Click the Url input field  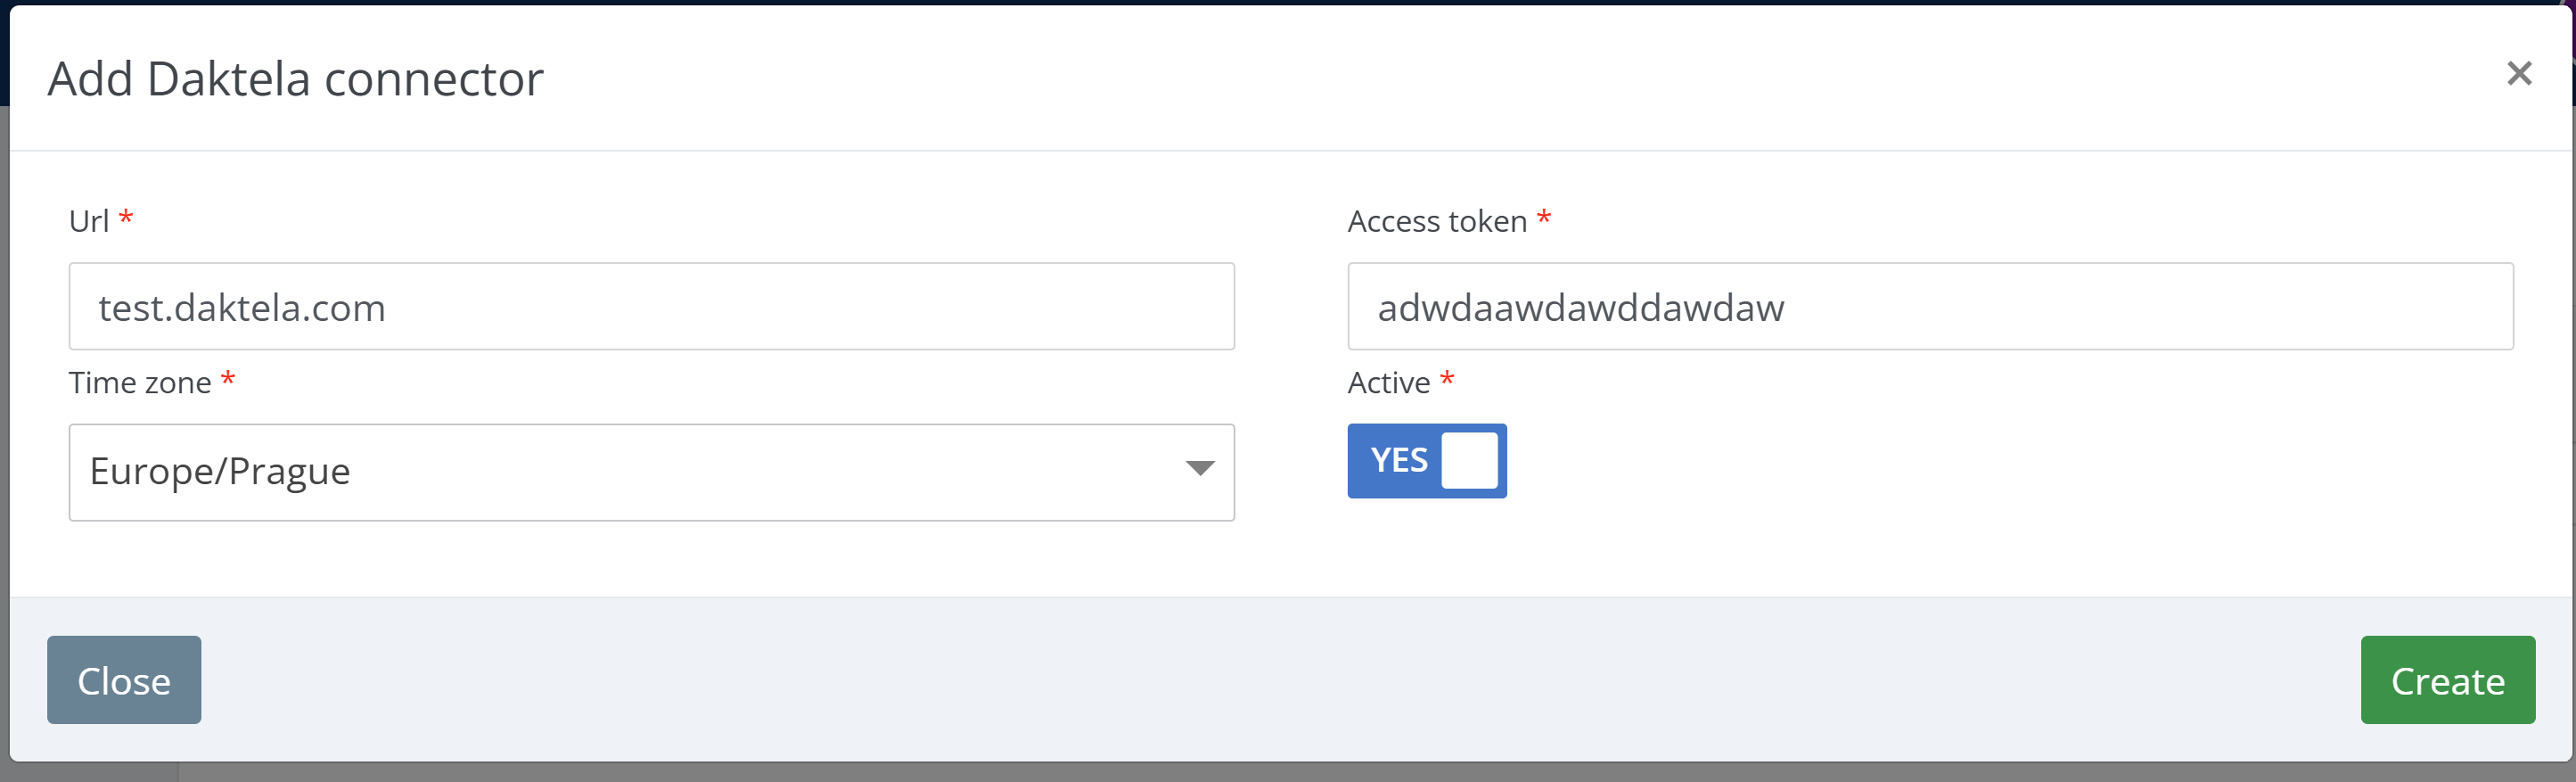click(x=651, y=307)
